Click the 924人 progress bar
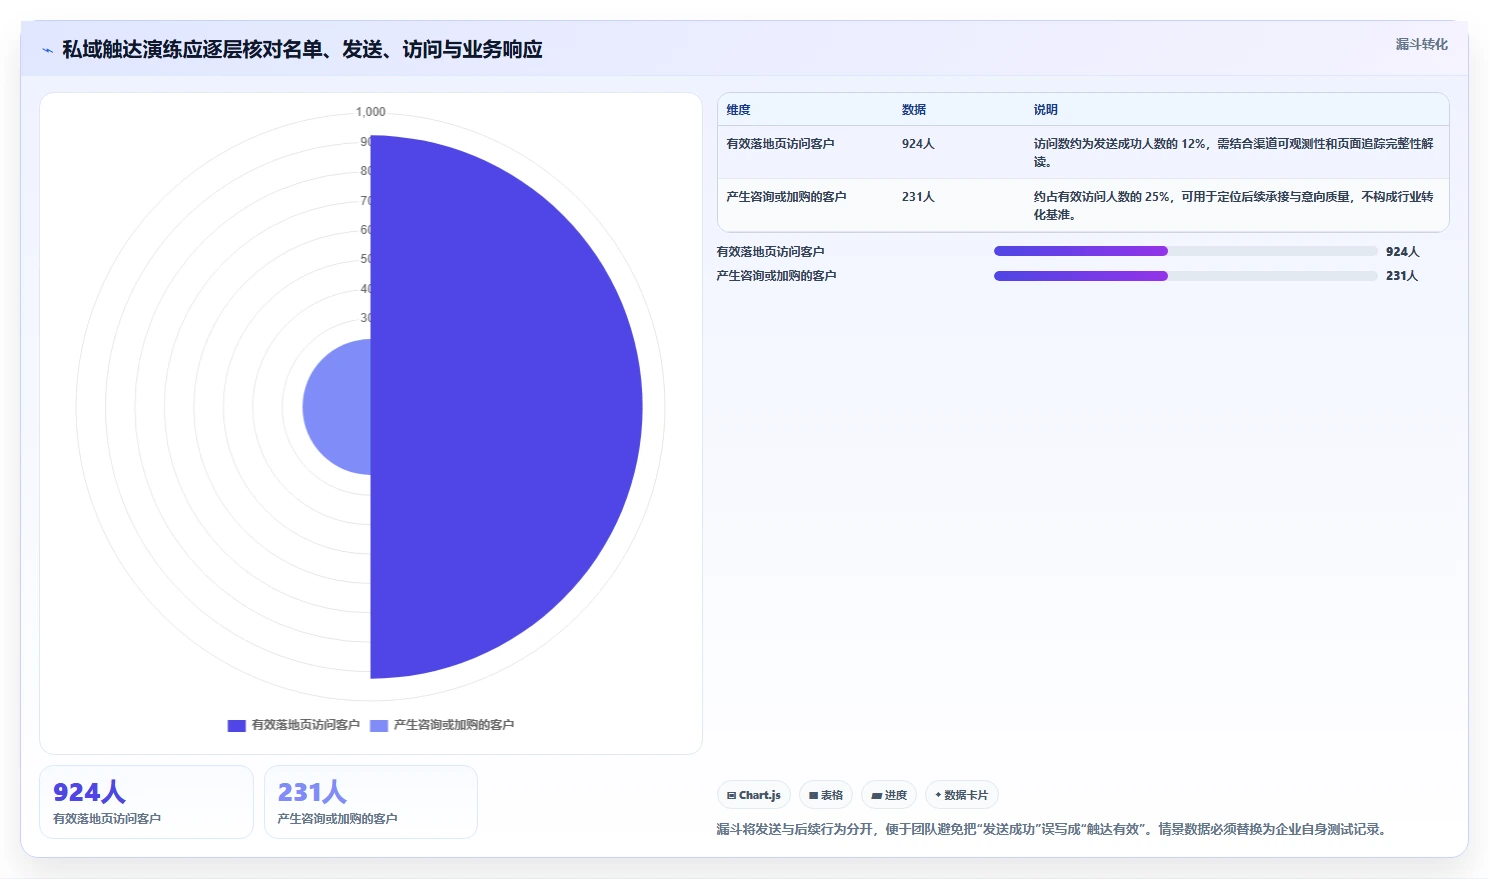 pyautogui.click(x=1185, y=251)
